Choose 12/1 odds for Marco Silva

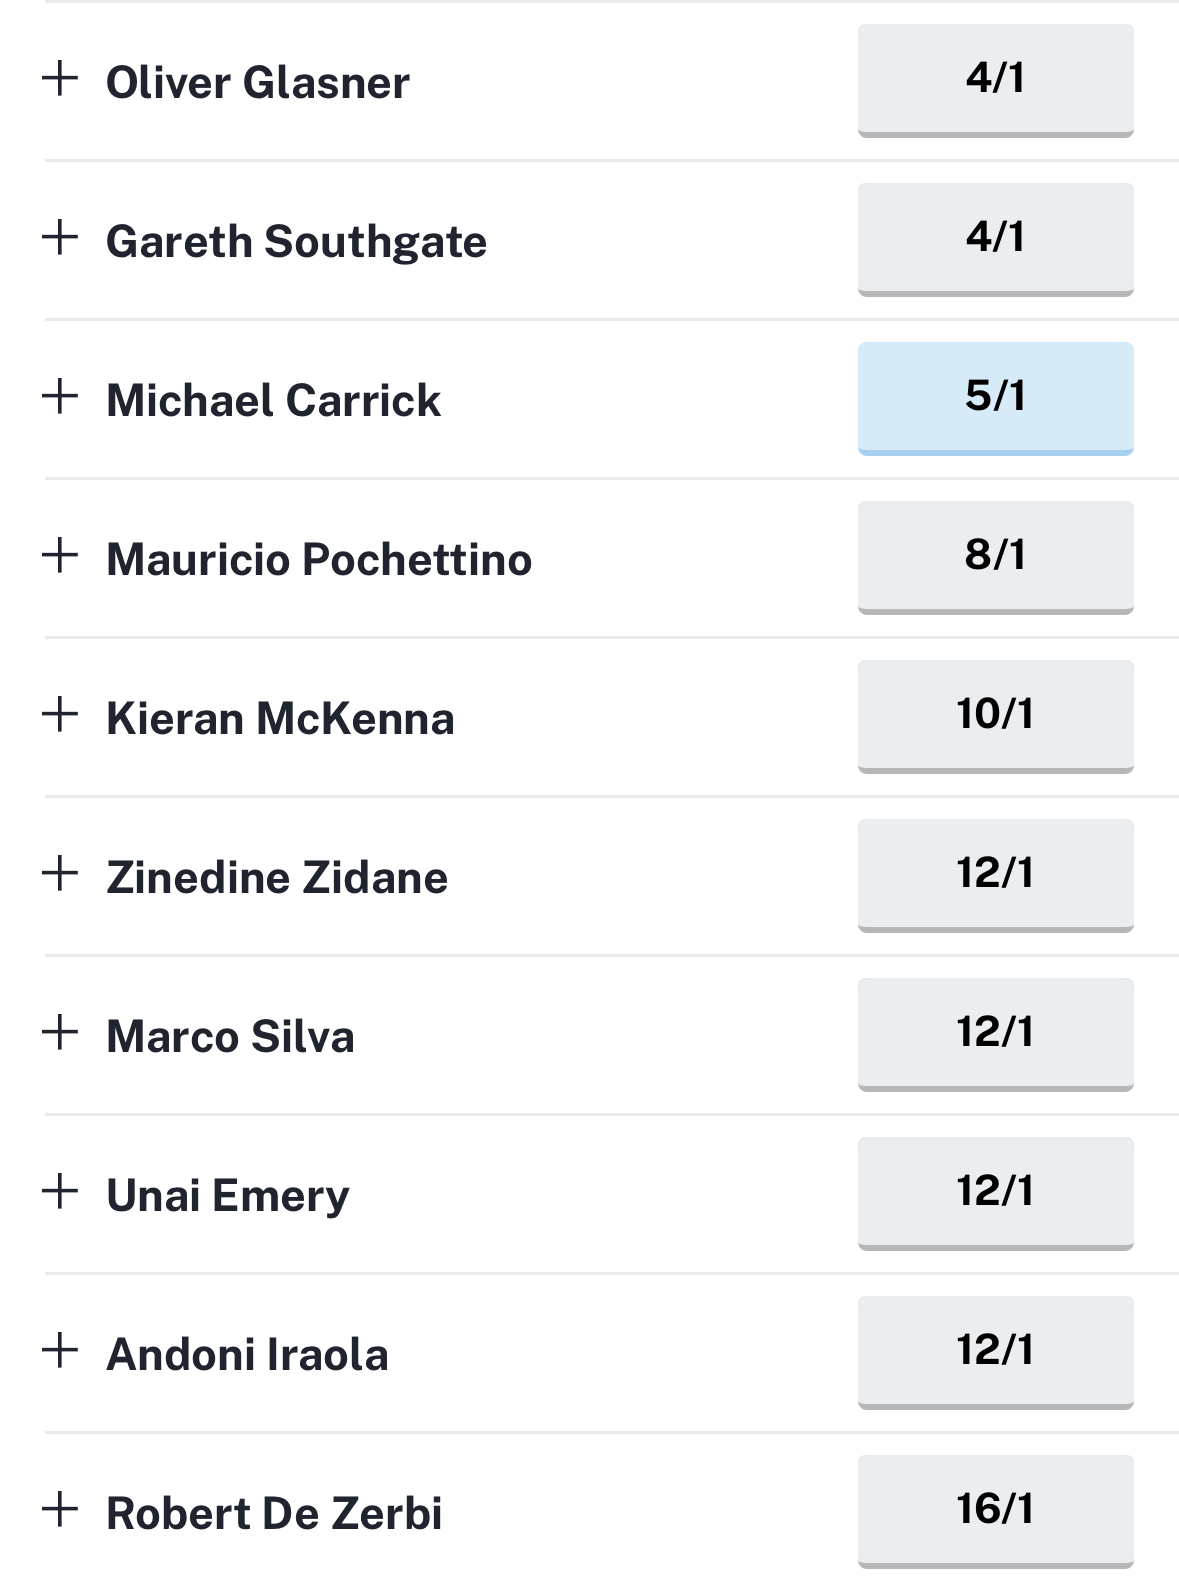(995, 1034)
